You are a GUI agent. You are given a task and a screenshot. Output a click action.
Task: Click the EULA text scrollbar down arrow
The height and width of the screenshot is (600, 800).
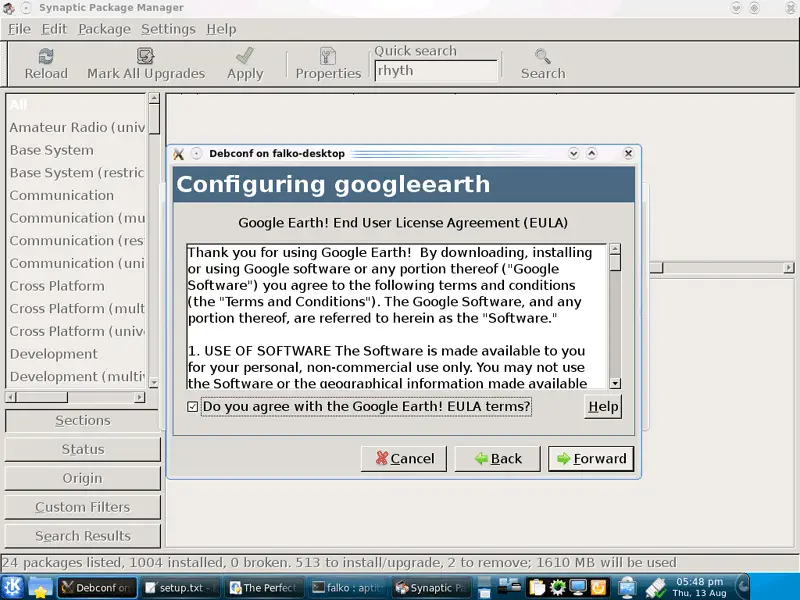615,383
